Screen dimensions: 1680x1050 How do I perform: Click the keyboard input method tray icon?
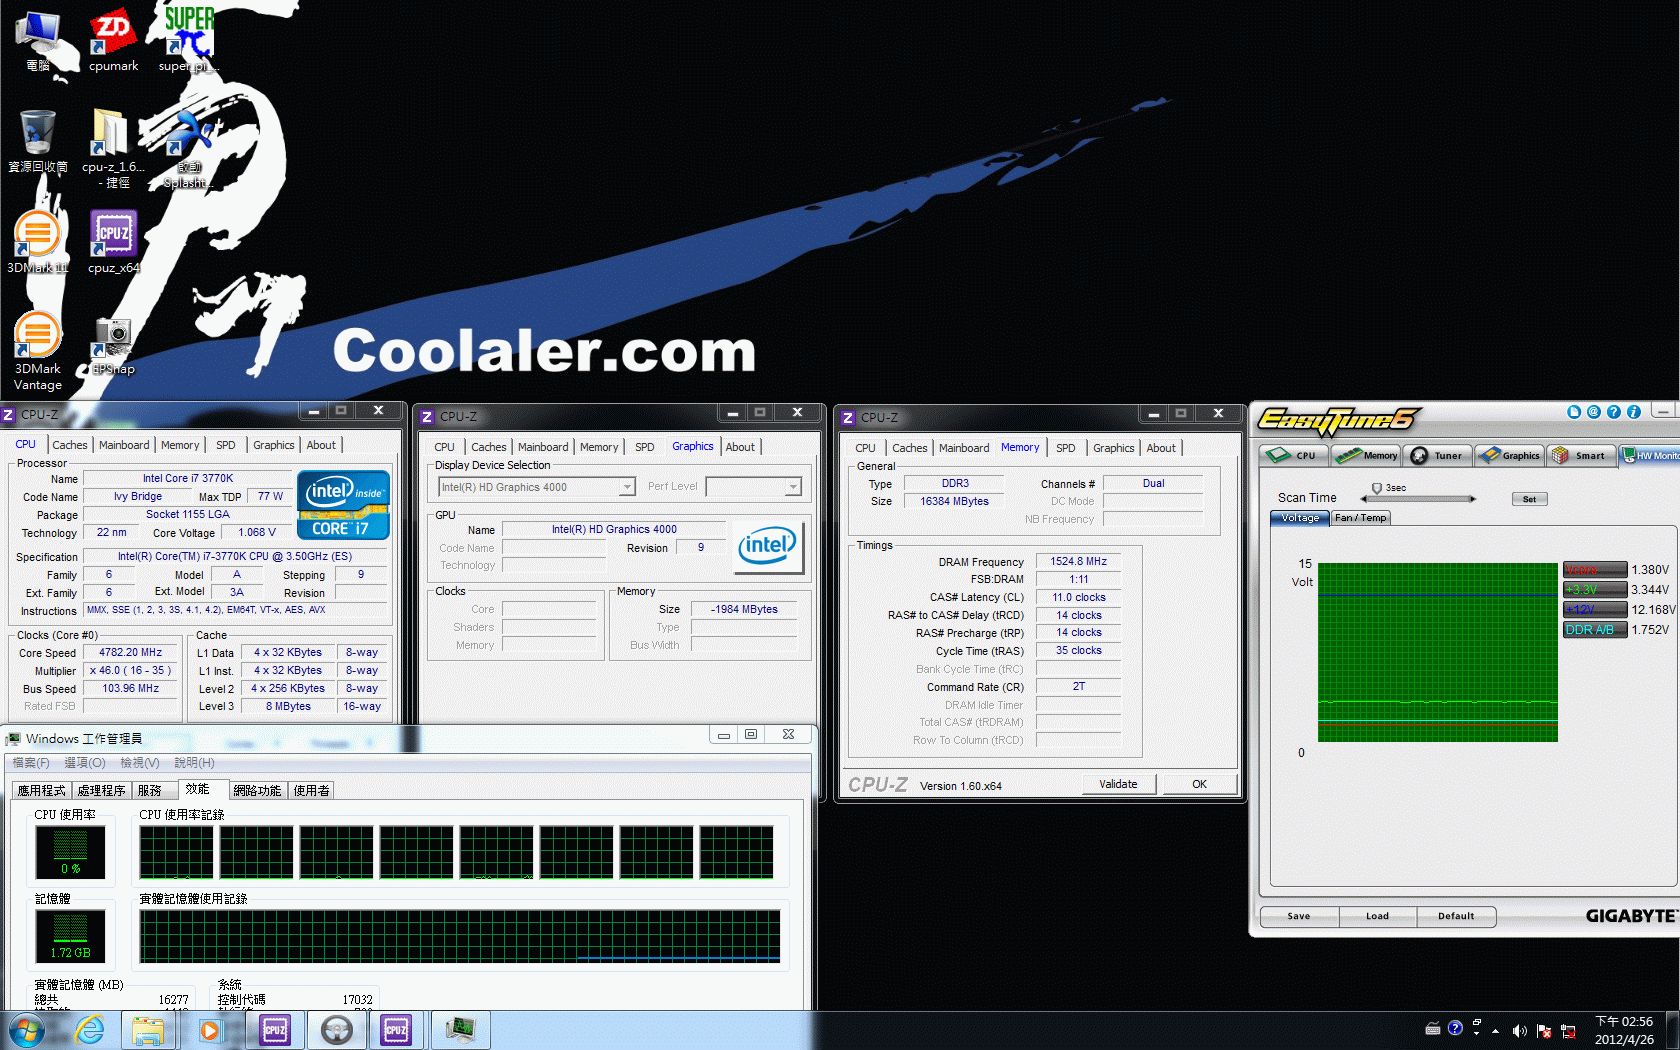[1433, 1028]
